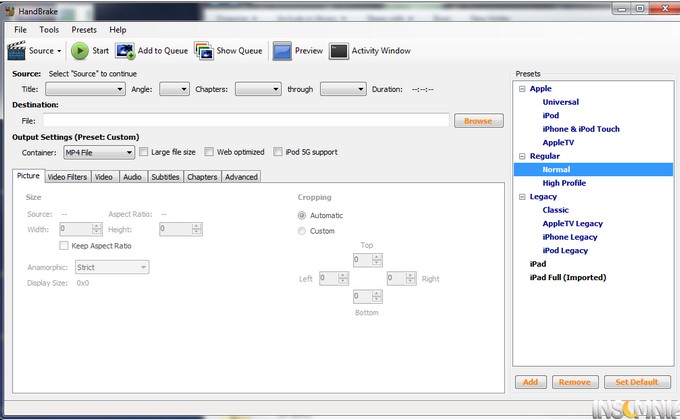Open the Title dropdown
Screen dimensions: 680x420
pyautogui.click(x=85, y=89)
